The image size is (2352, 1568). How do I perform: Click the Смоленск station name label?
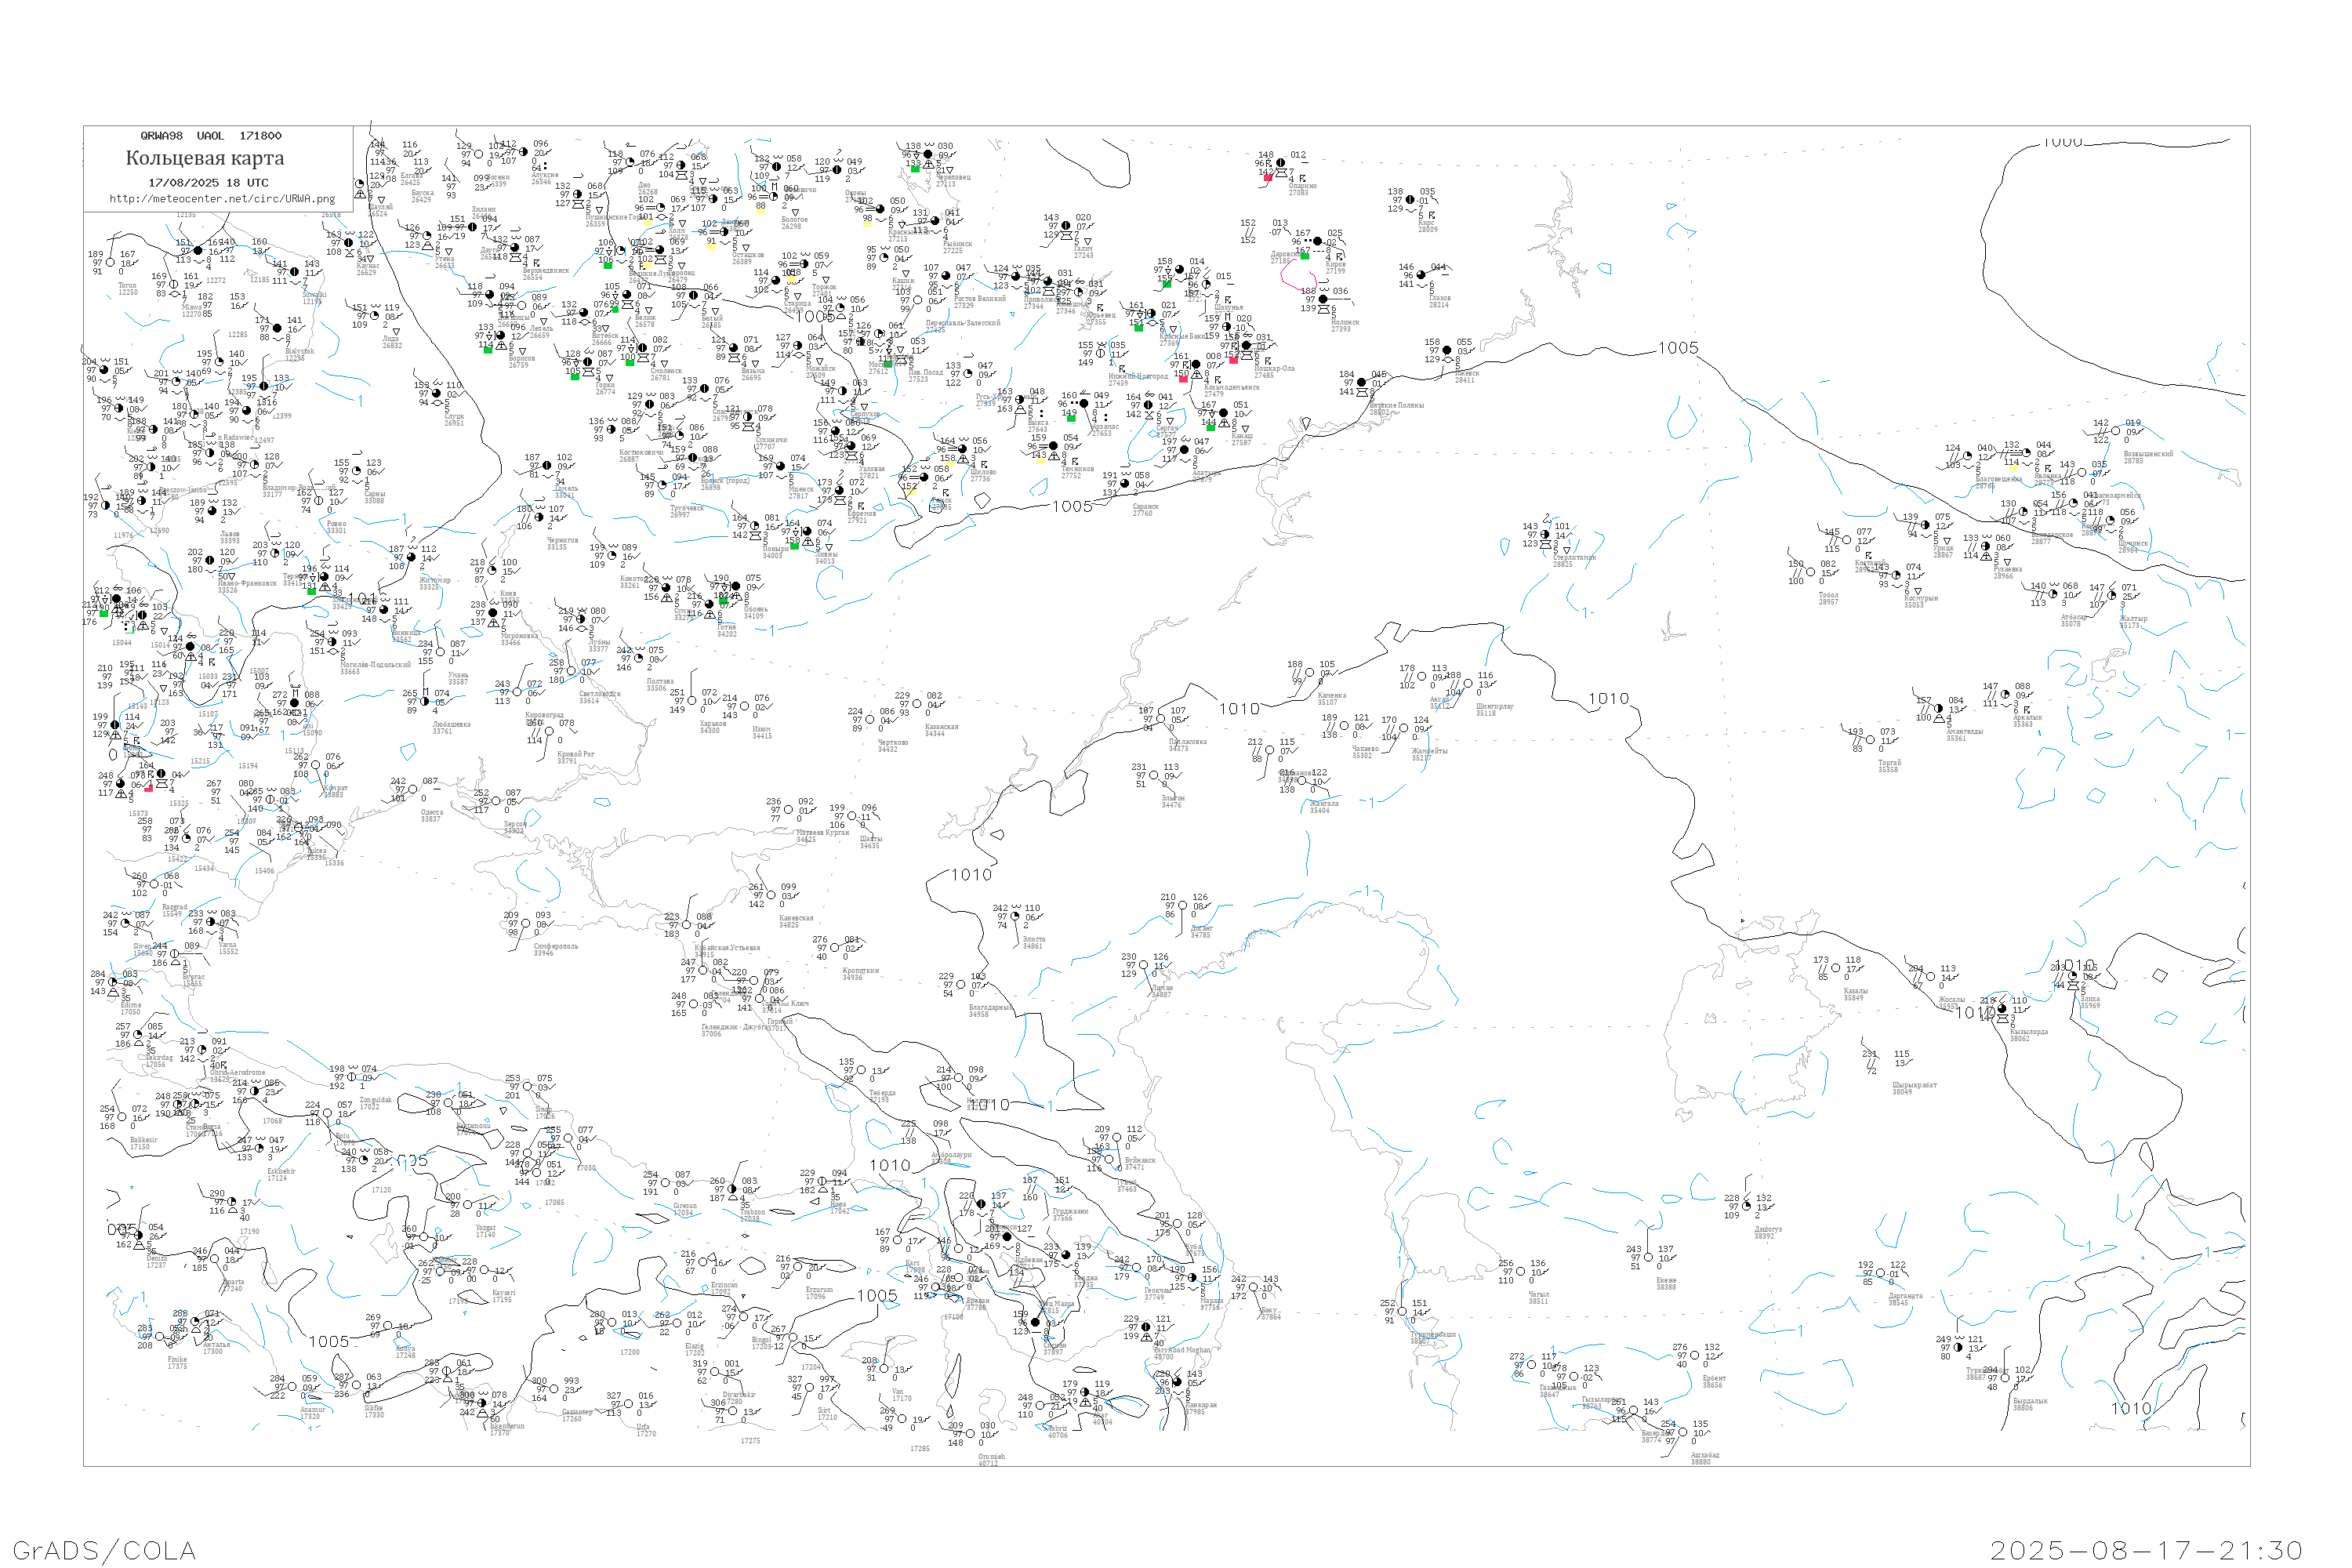(x=666, y=371)
